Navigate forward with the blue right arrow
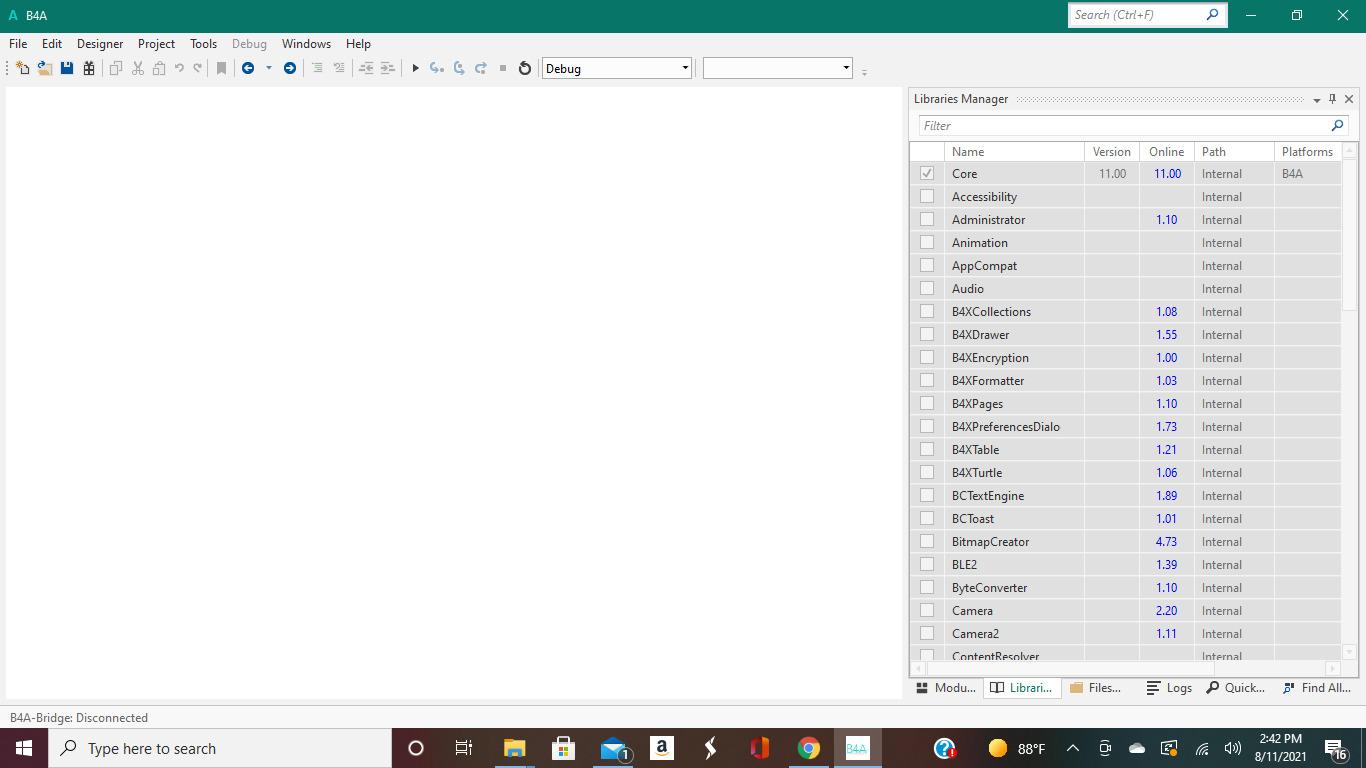Screen dimensions: 1366x768 click(290, 68)
